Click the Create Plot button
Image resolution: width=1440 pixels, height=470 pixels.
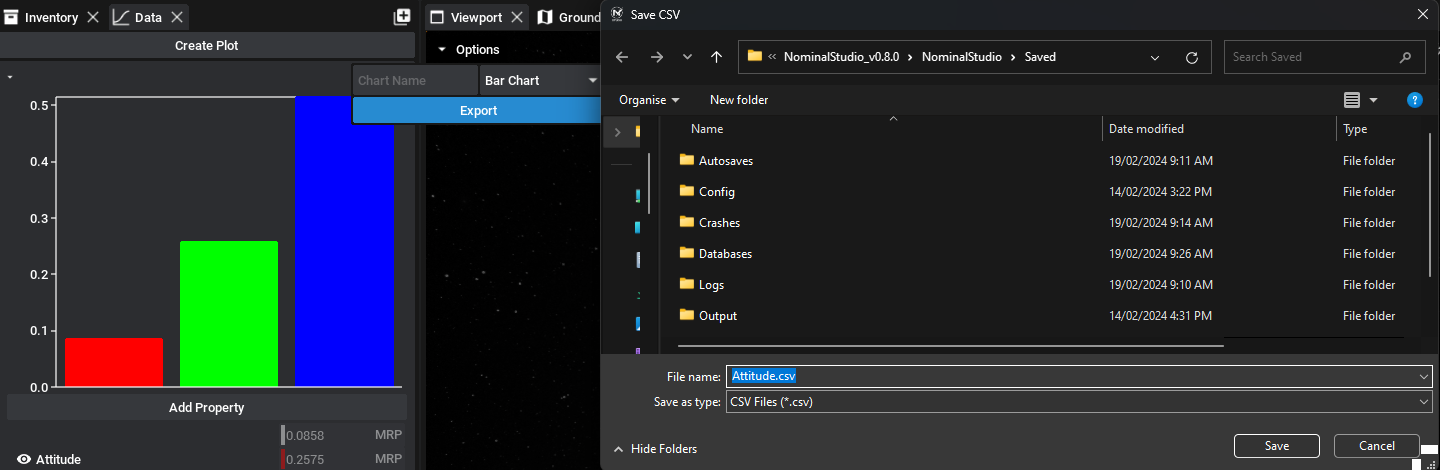[207, 45]
